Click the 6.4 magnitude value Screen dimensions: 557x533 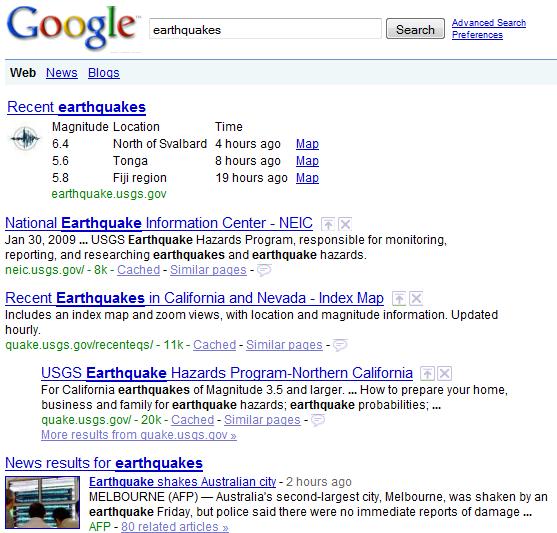pos(60,144)
